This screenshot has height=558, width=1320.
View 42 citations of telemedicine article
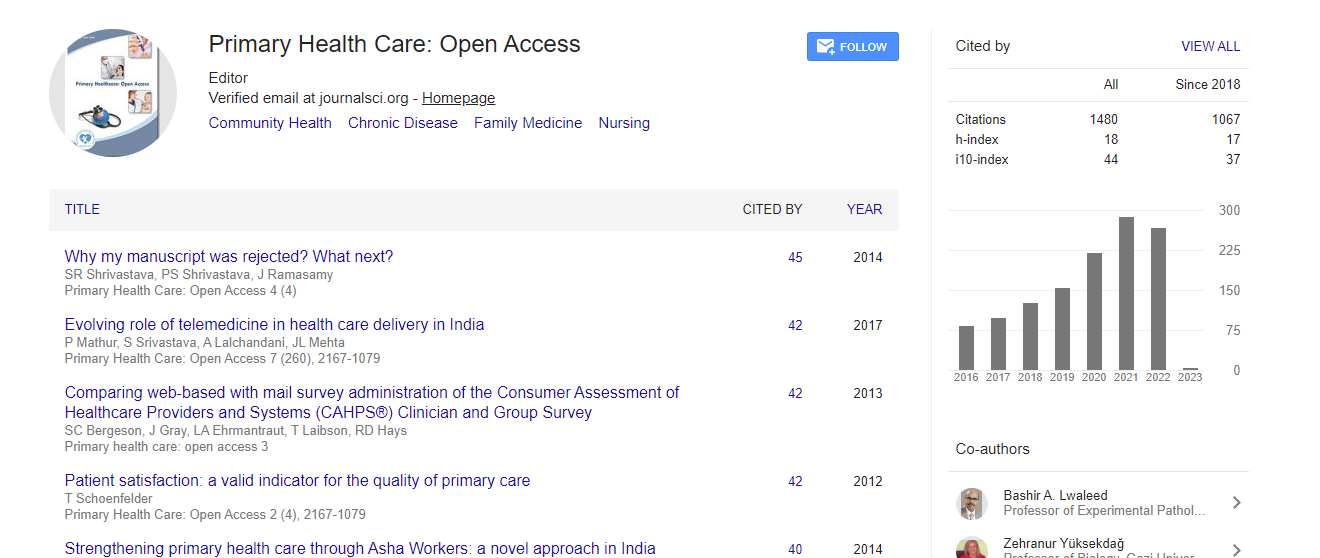point(795,325)
